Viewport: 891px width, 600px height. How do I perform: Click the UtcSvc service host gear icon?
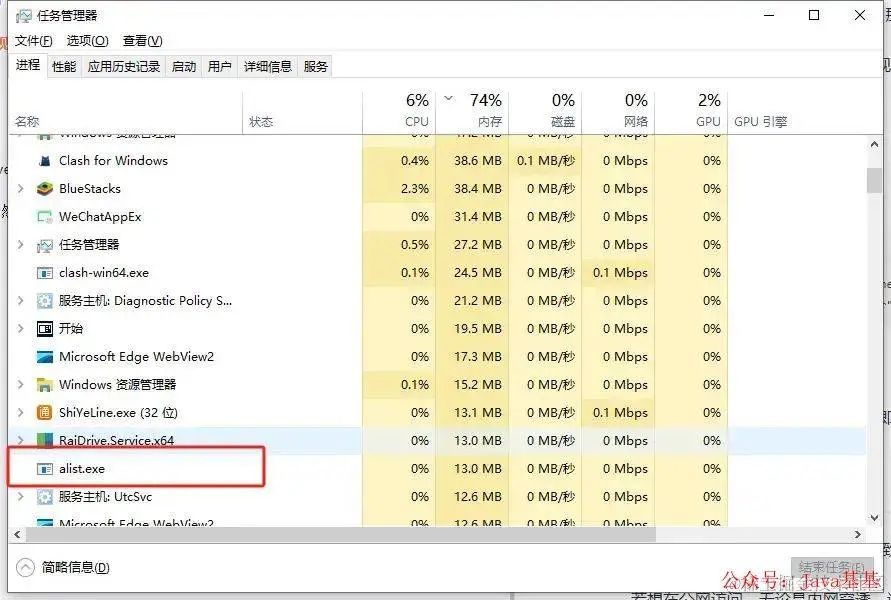coord(44,497)
